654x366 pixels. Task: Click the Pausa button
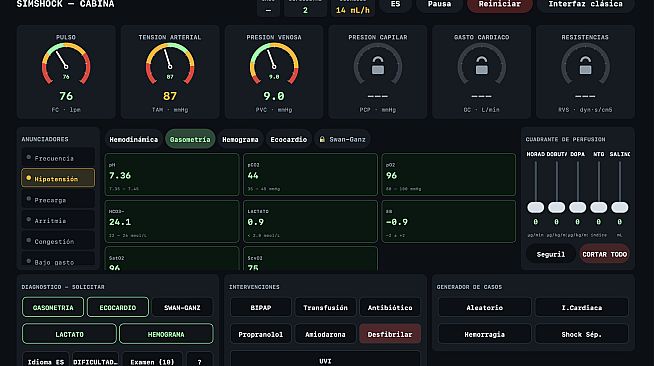tap(439, 5)
